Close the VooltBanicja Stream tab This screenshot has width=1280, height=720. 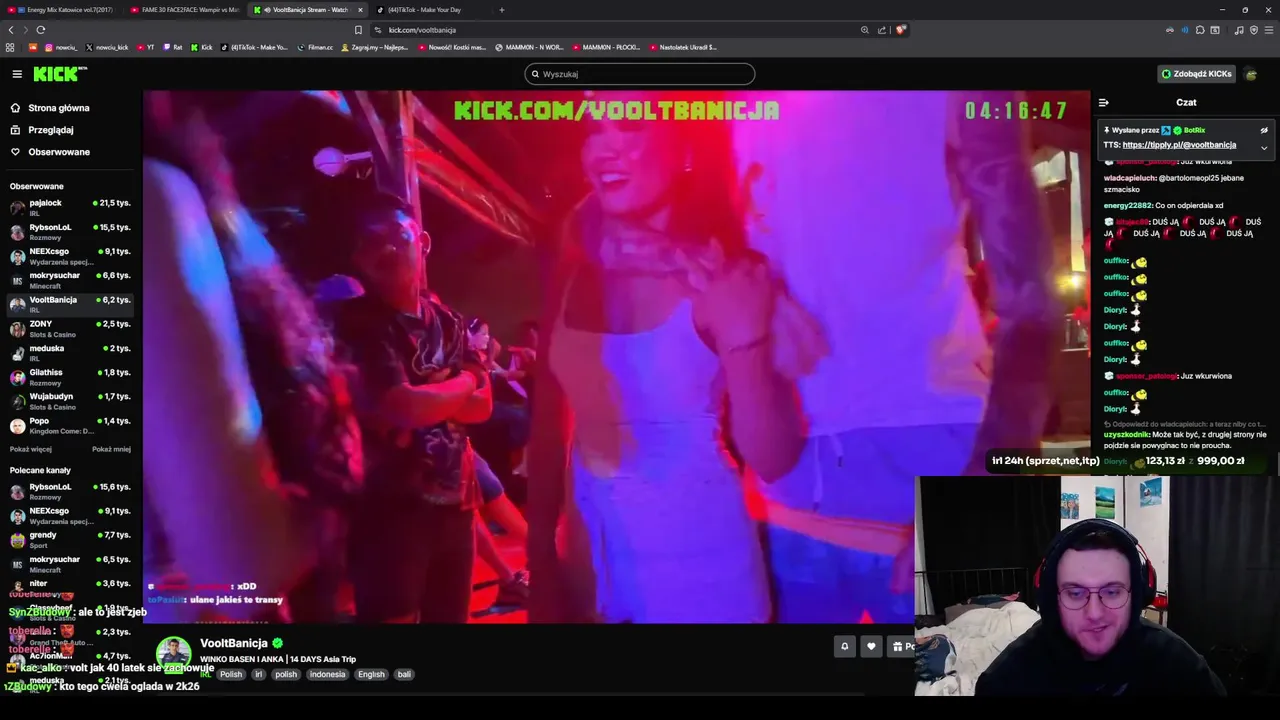[360, 10]
